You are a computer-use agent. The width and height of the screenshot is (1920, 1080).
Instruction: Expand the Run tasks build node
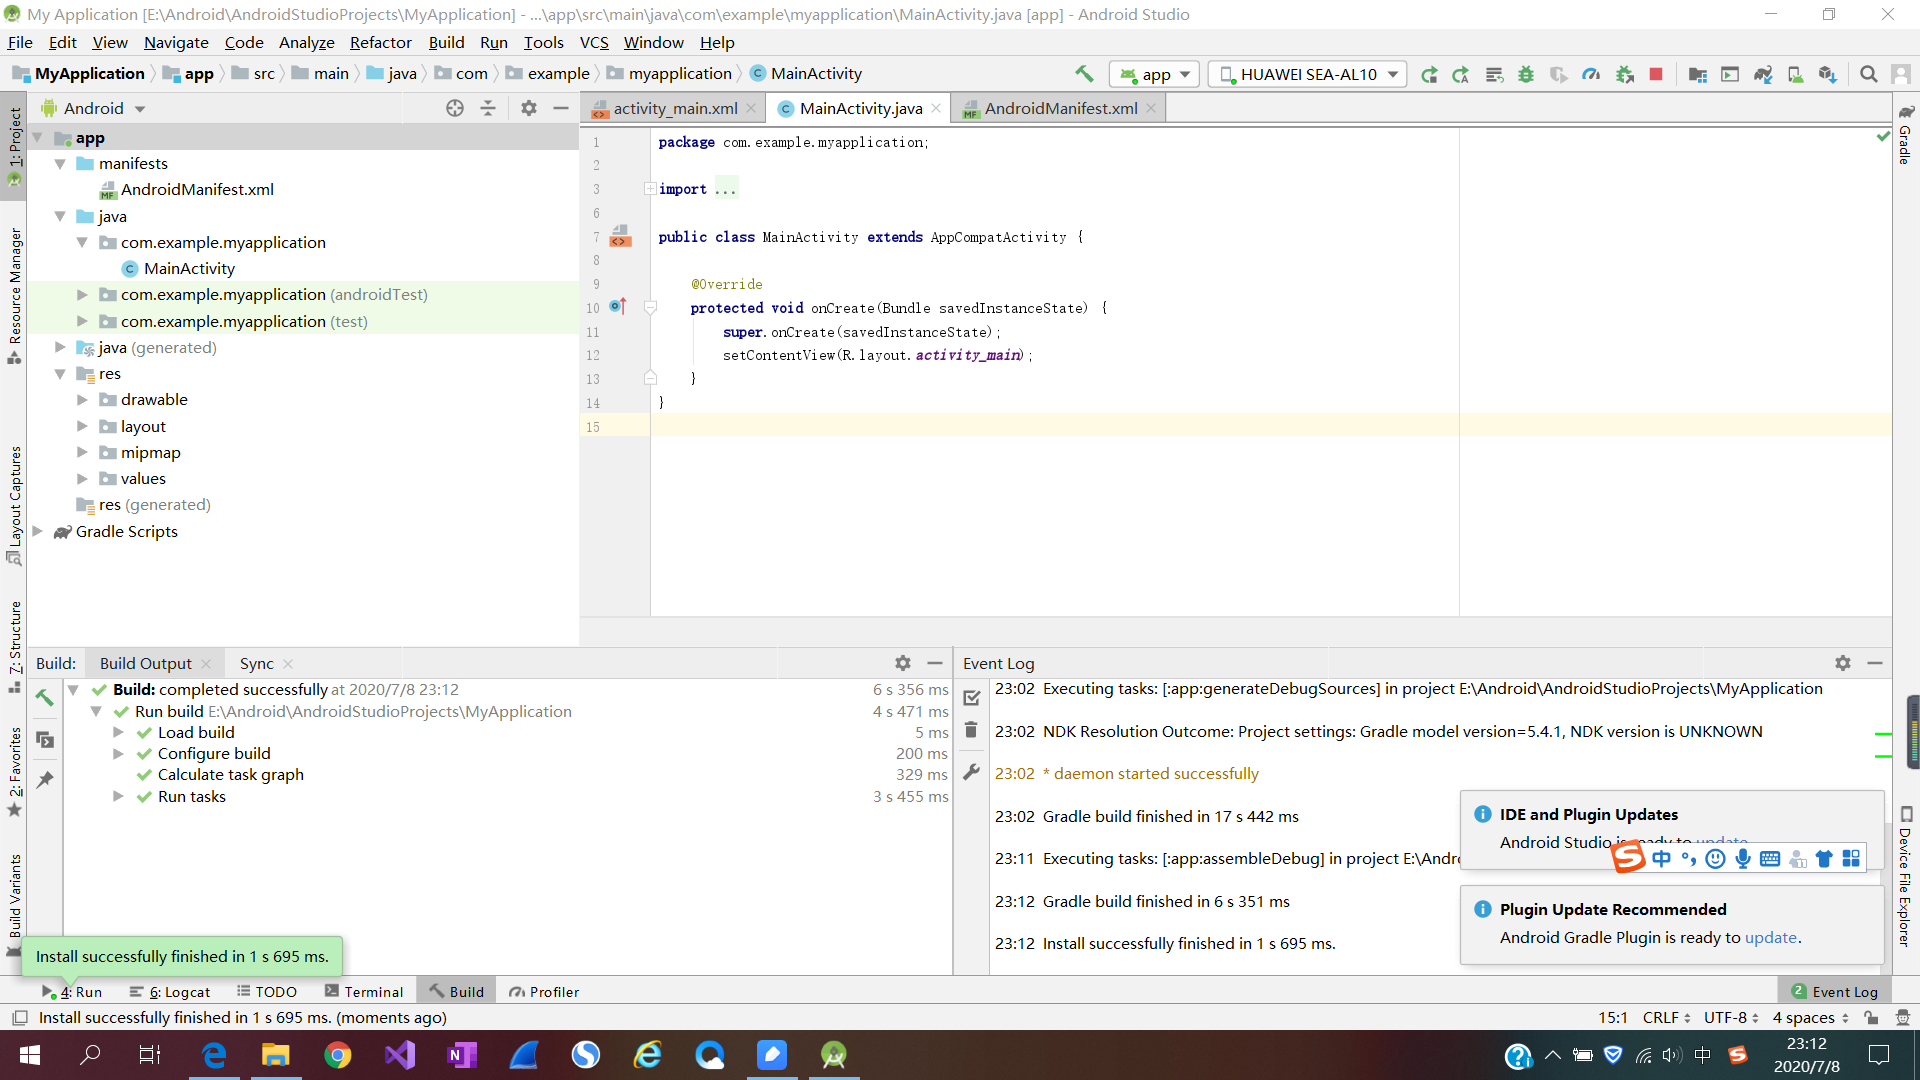point(118,796)
